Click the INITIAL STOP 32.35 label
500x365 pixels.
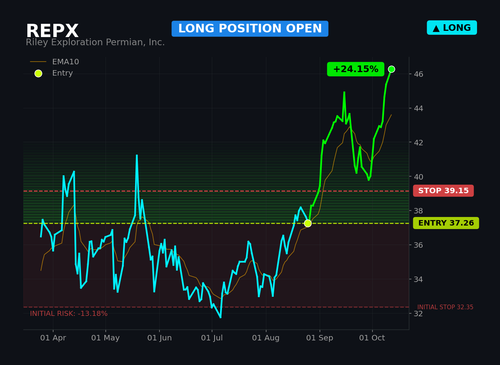pos(445,307)
